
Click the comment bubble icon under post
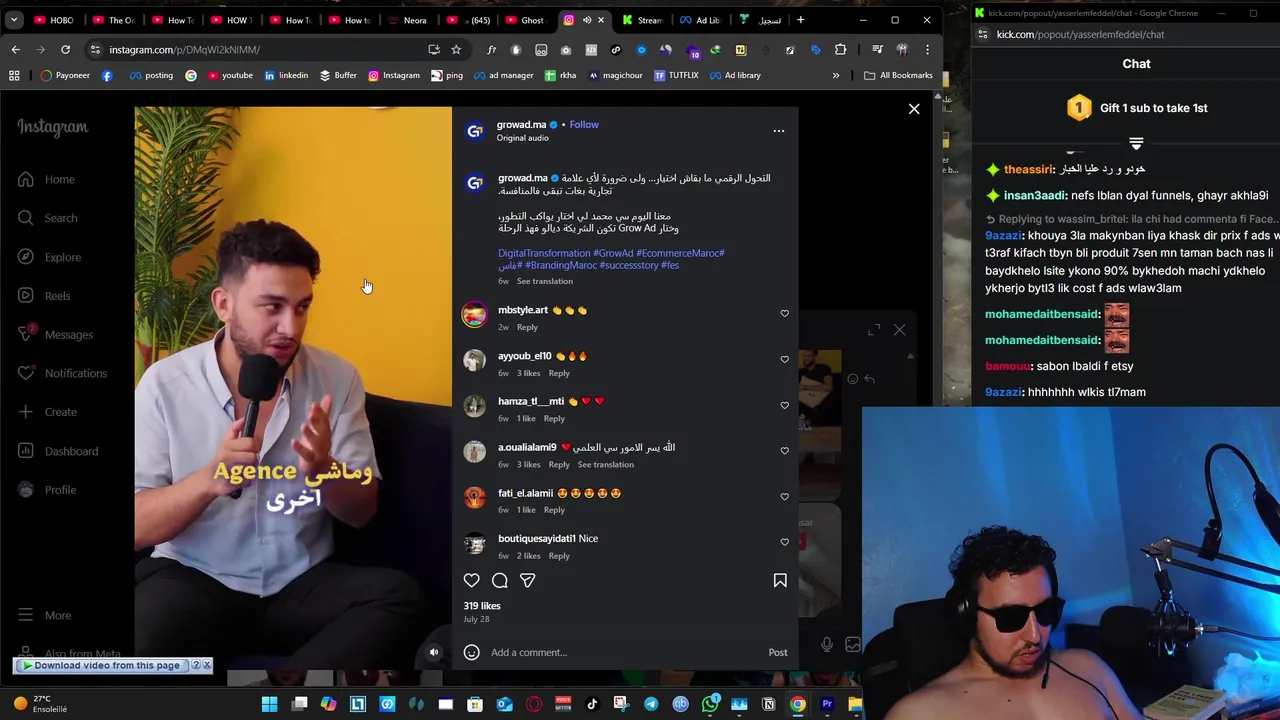pos(500,581)
